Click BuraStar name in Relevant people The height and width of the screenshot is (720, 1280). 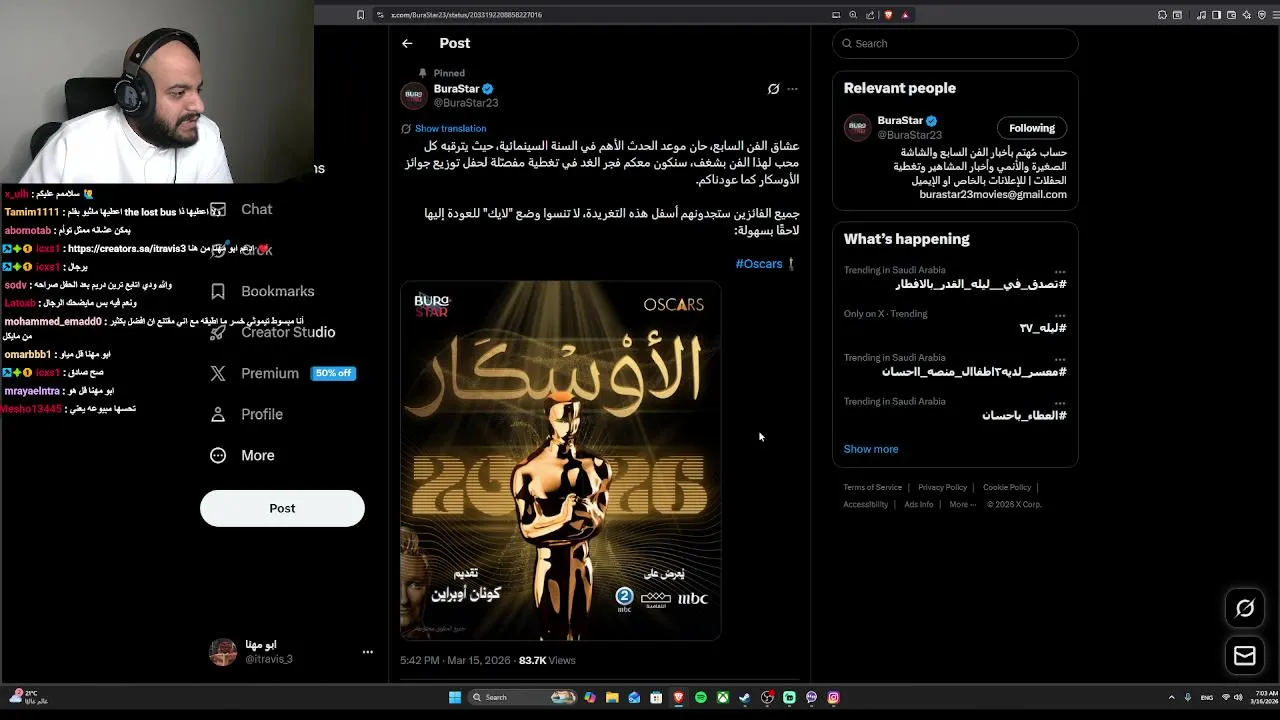(900, 121)
